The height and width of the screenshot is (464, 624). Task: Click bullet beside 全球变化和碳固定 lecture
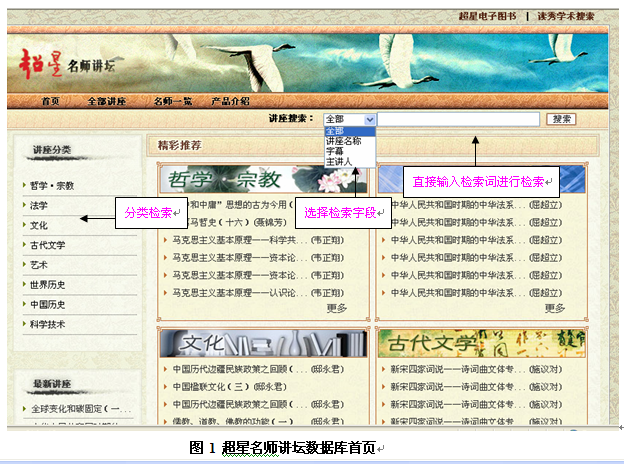click(x=24, y=408)
